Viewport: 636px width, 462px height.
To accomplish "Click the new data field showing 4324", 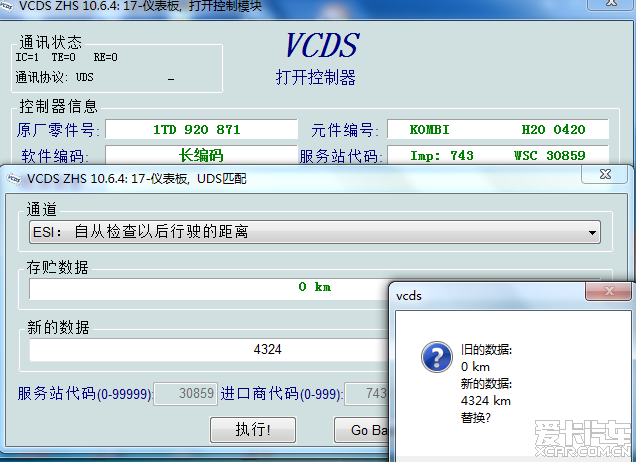I will coord(209,349).
